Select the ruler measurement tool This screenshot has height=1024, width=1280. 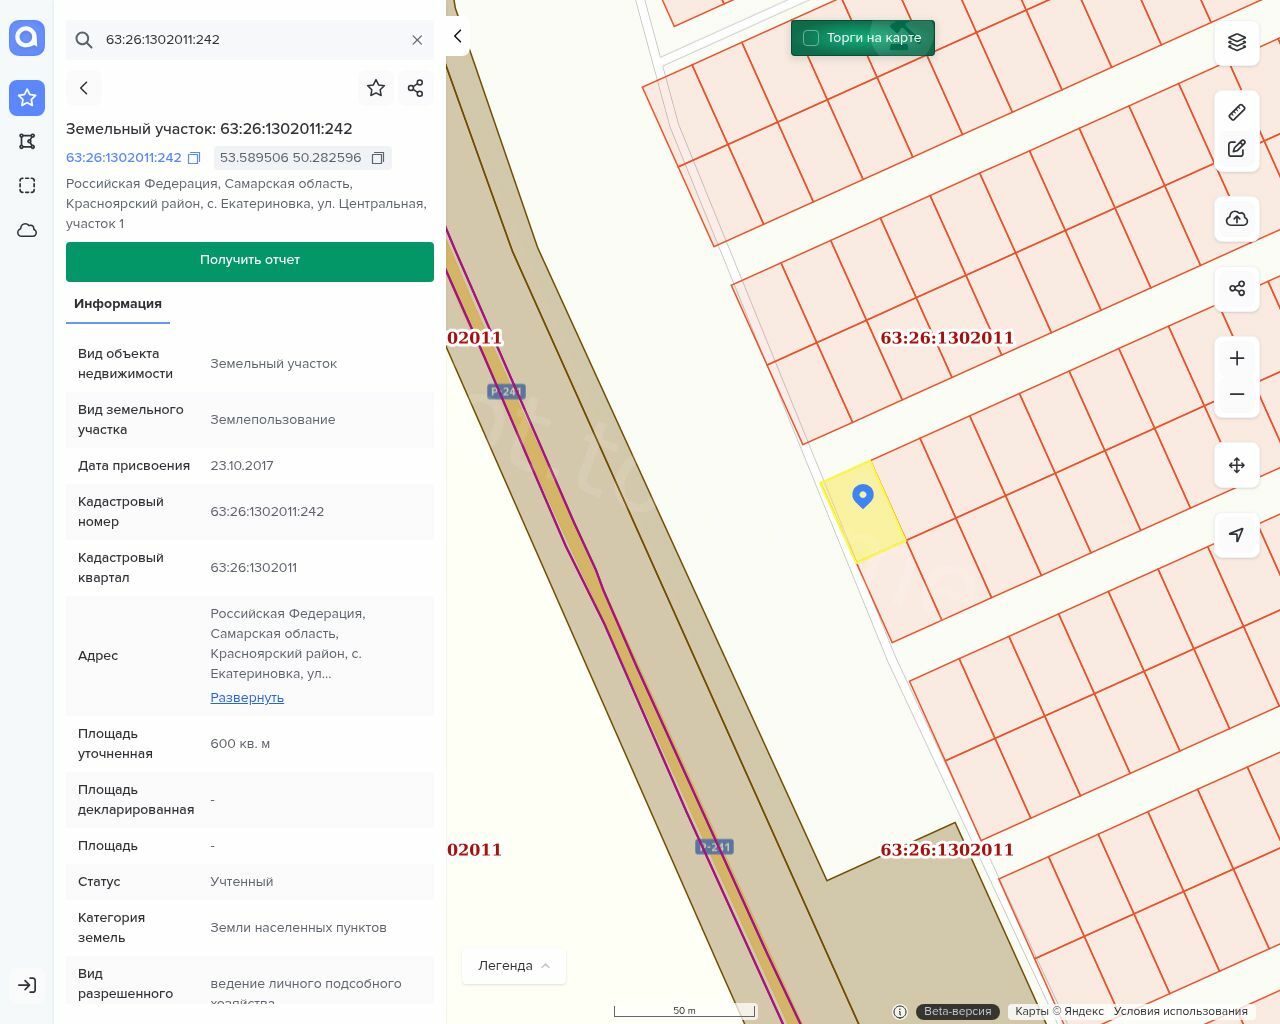click(1237, 112)
